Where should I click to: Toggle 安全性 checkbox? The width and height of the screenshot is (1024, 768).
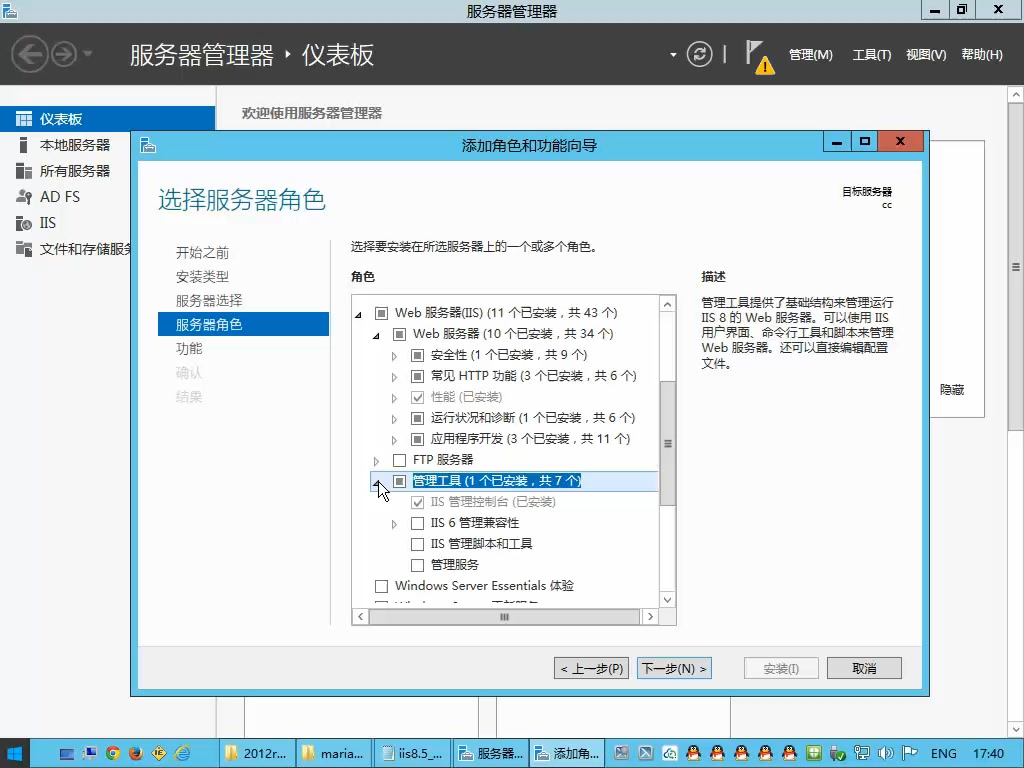pos(417,355)
